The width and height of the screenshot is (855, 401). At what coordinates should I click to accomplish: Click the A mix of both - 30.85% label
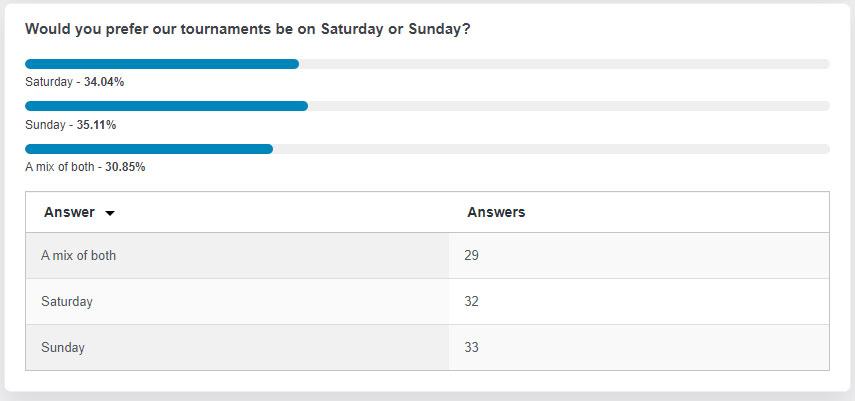[x=85, y=167]
